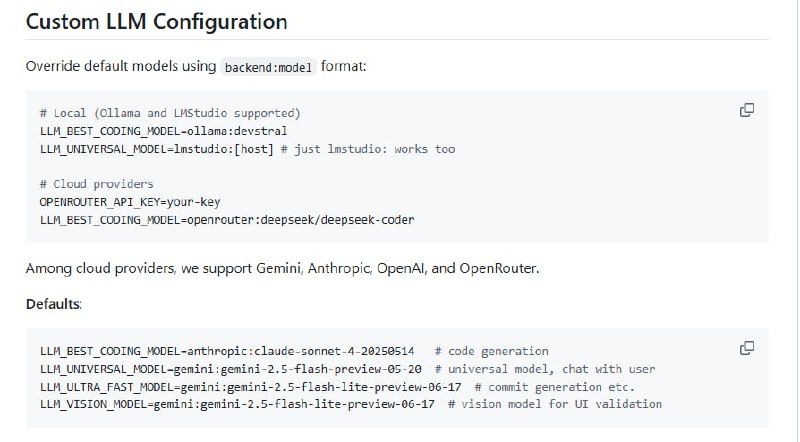Click the anthropic:claude-sonnet-4-20250514 default value
Screen dimensions: 800x442
coord(304,351)
